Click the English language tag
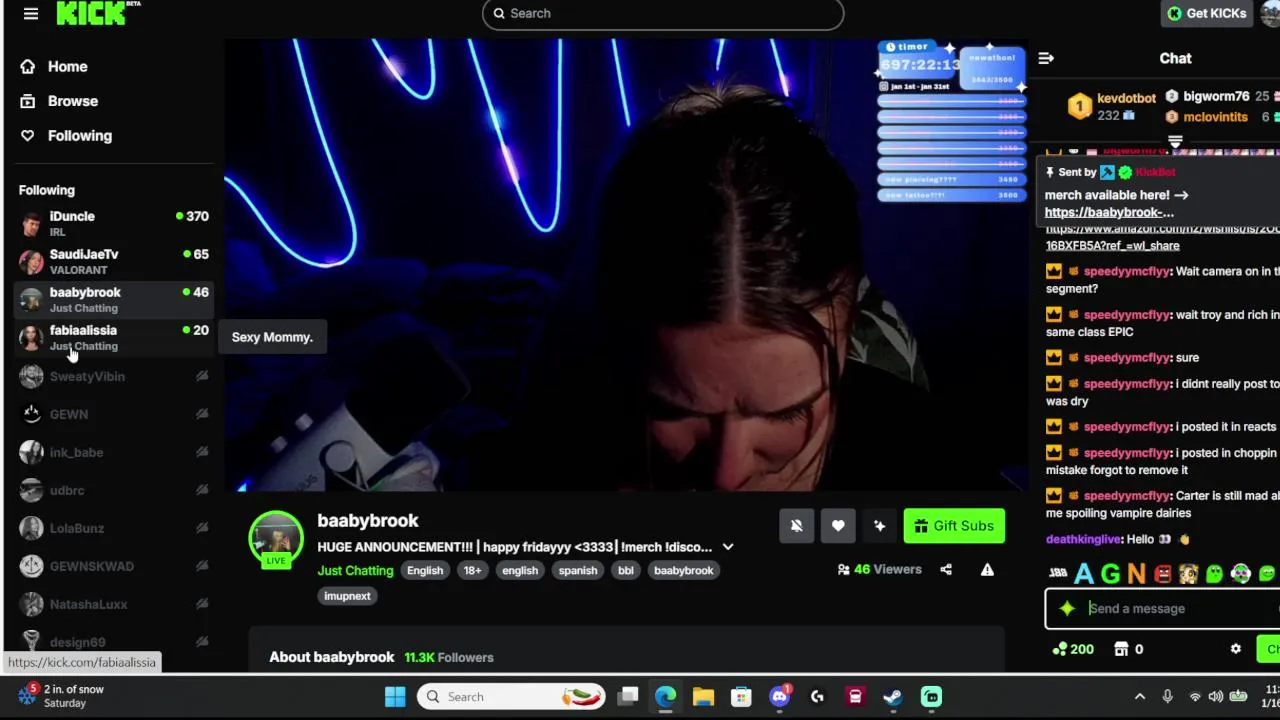 [425, 570]
